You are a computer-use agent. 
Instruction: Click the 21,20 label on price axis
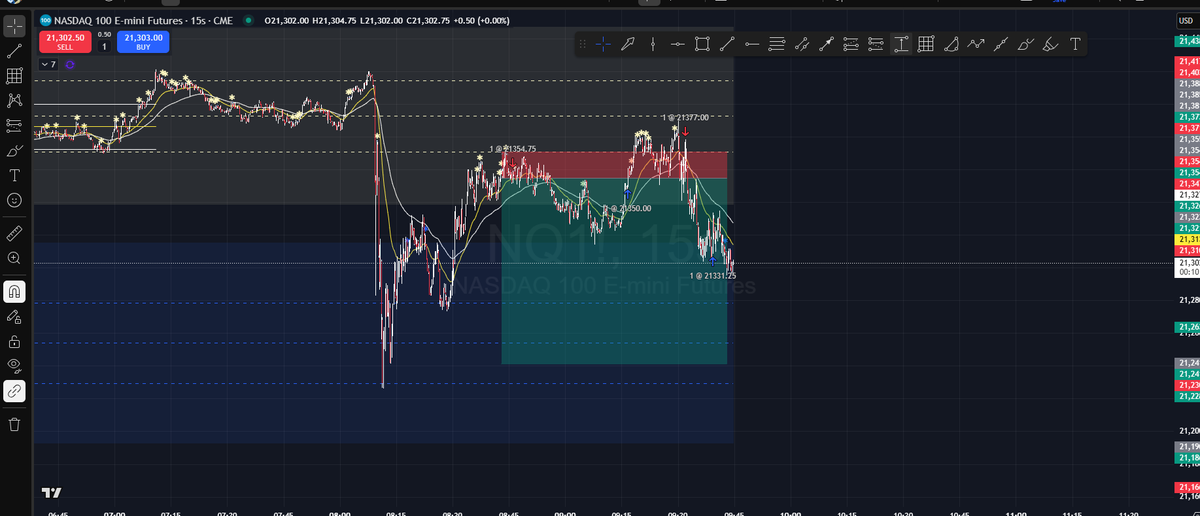coord(1188,430)
